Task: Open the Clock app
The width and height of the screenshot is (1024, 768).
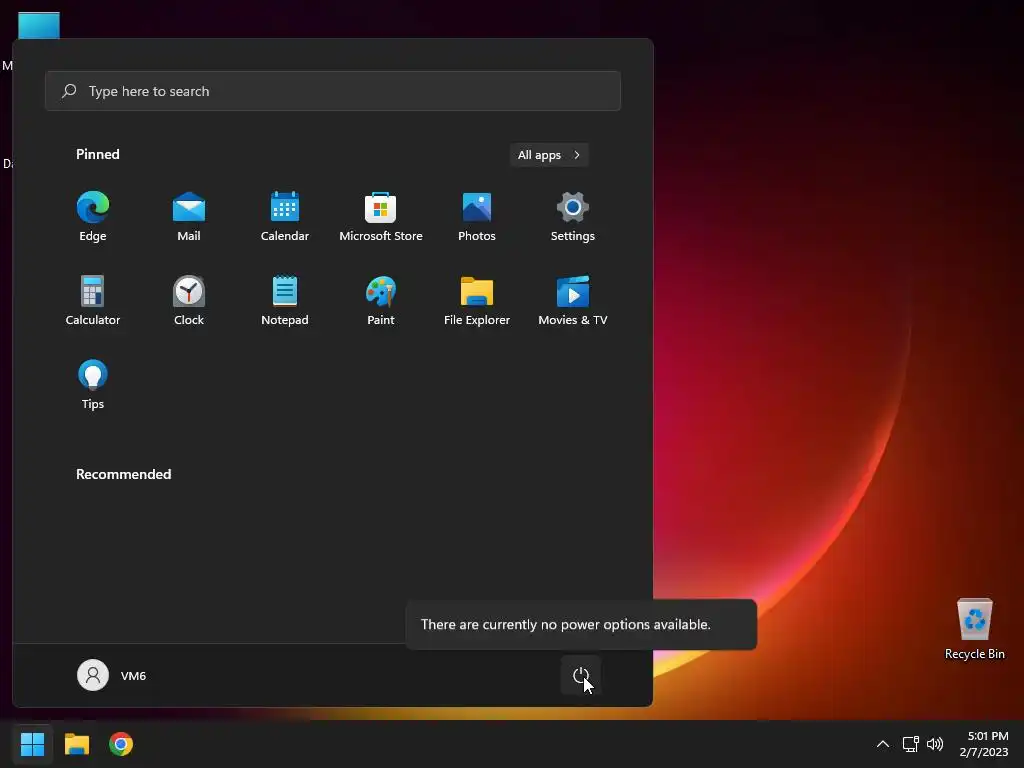Action: click(189, 301)
